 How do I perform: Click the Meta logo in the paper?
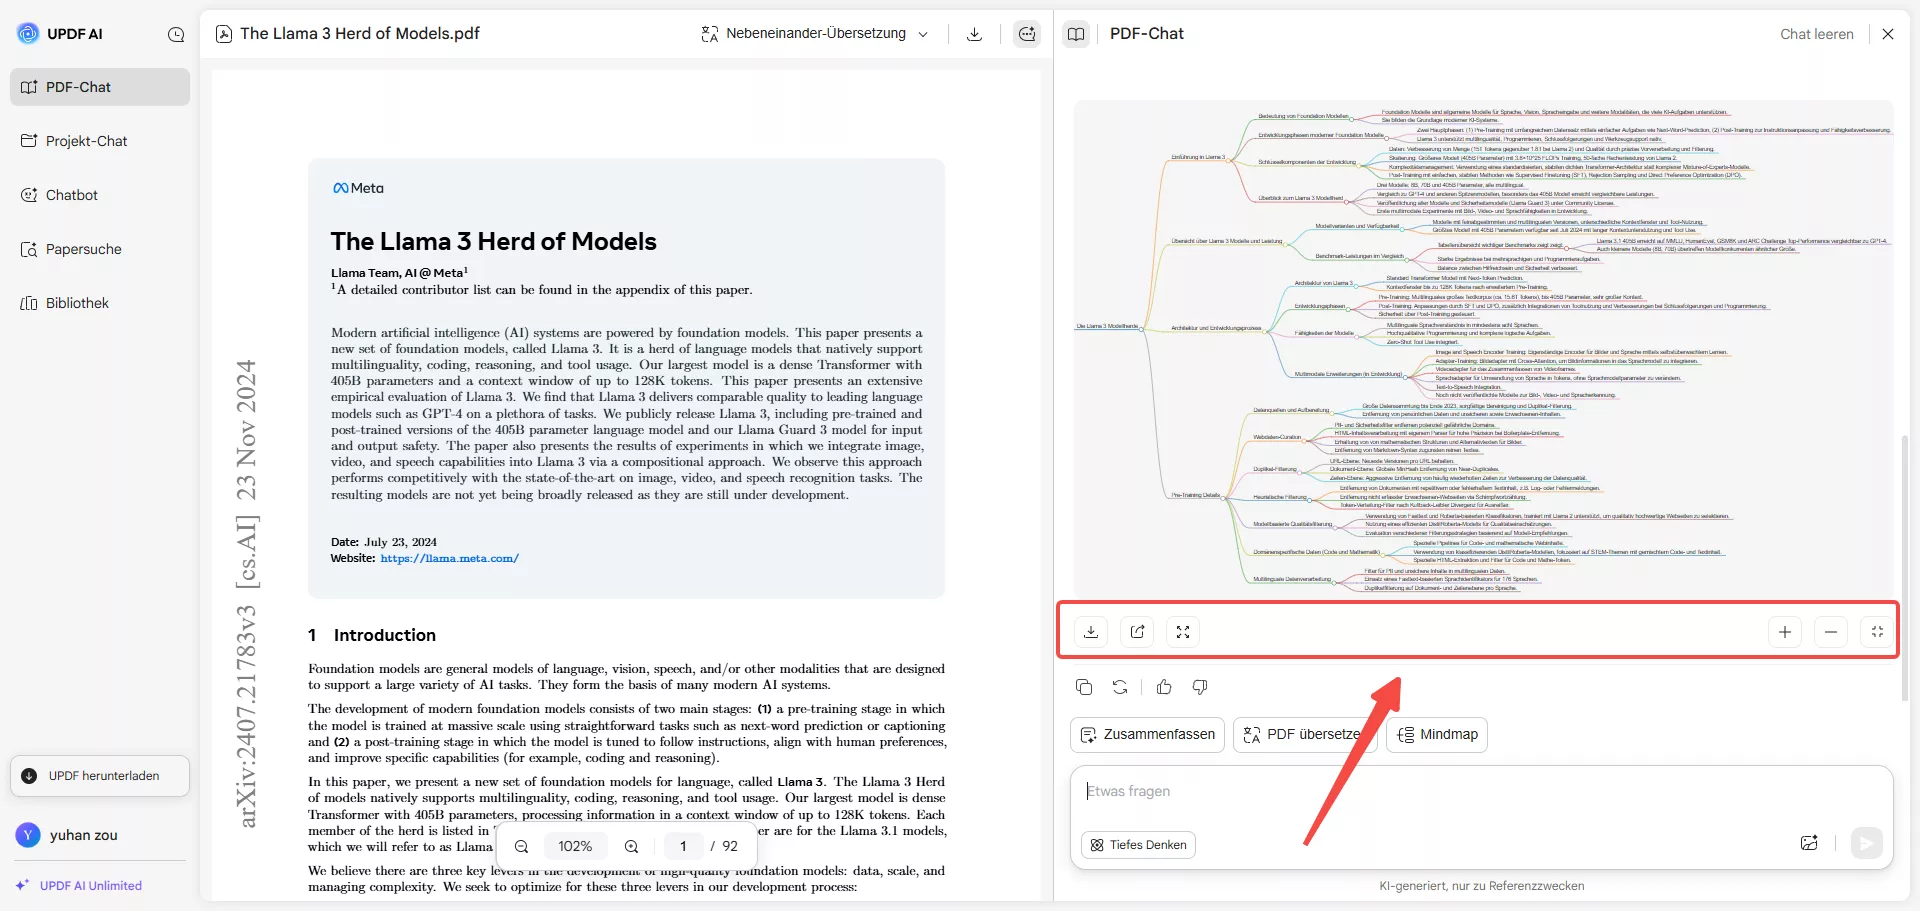358,188
